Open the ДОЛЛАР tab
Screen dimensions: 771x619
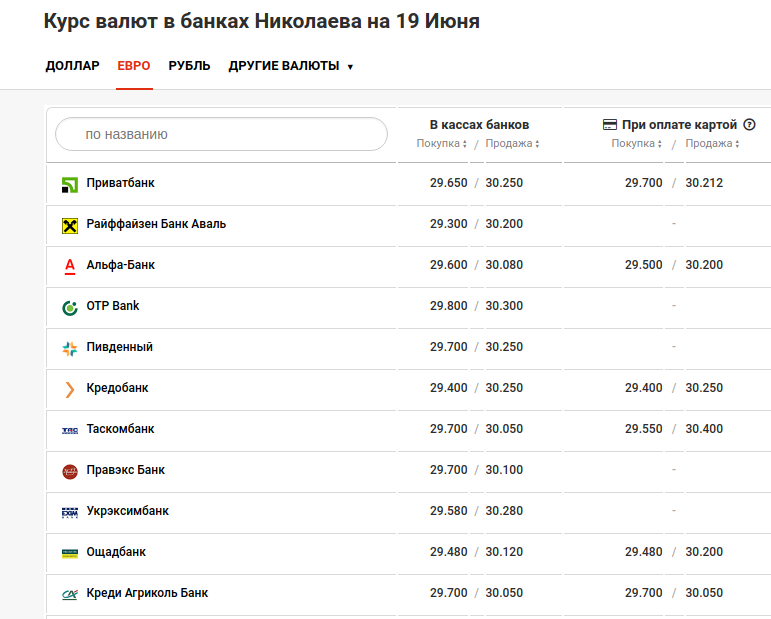coord(72,65)
